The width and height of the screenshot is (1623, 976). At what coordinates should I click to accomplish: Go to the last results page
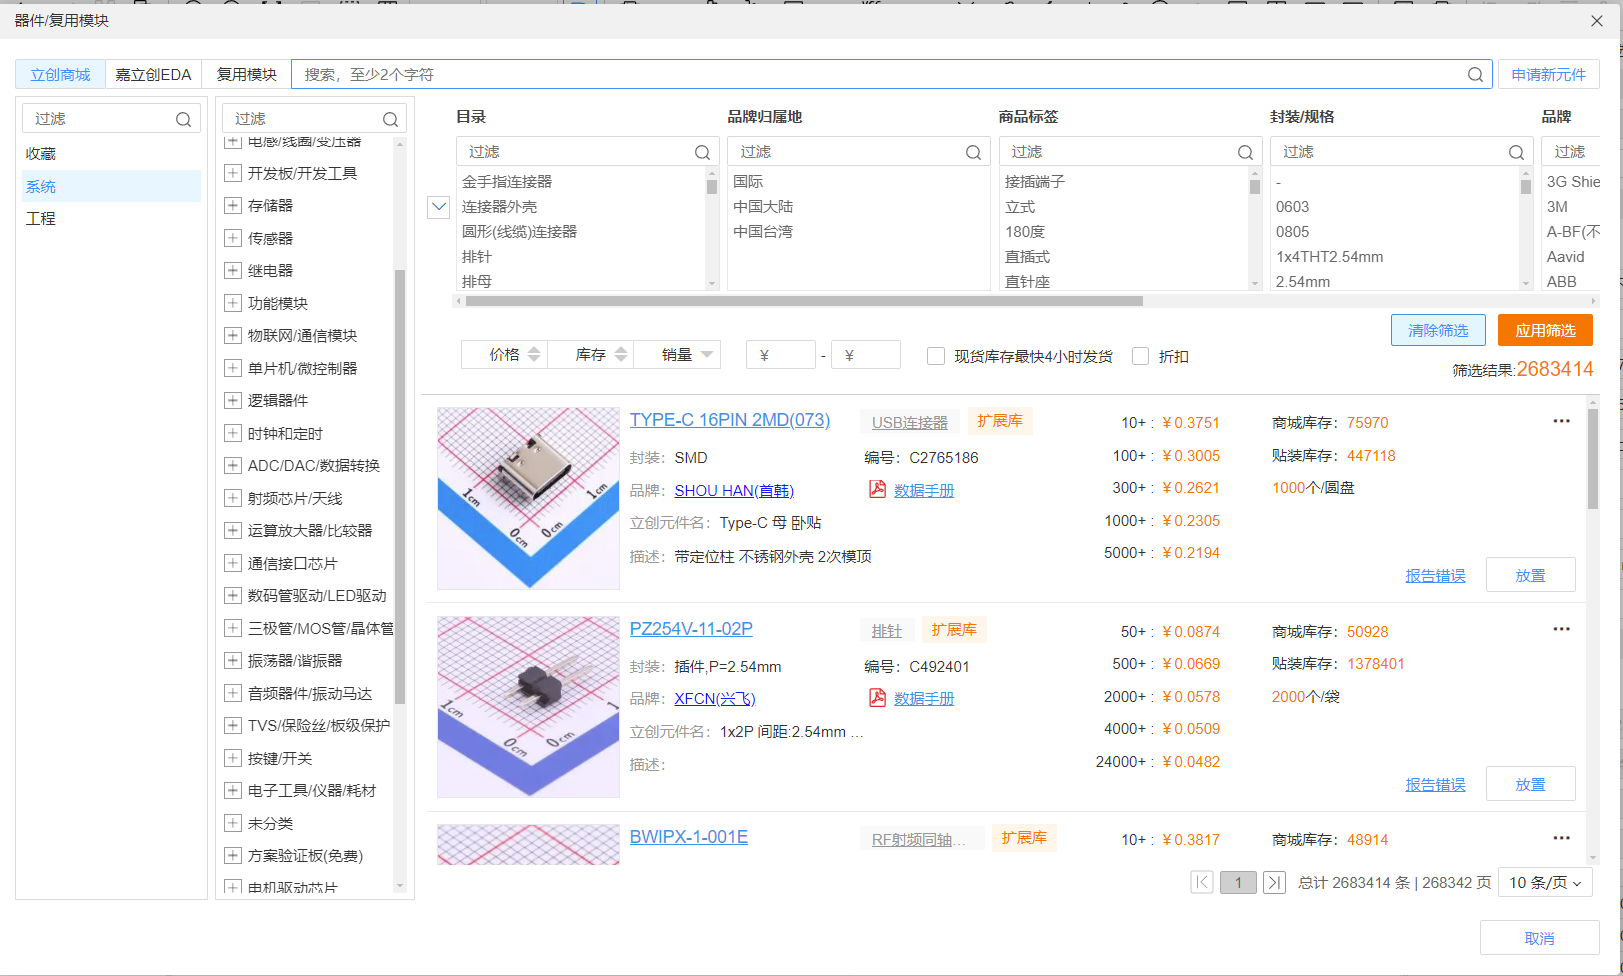(1274, 882)
